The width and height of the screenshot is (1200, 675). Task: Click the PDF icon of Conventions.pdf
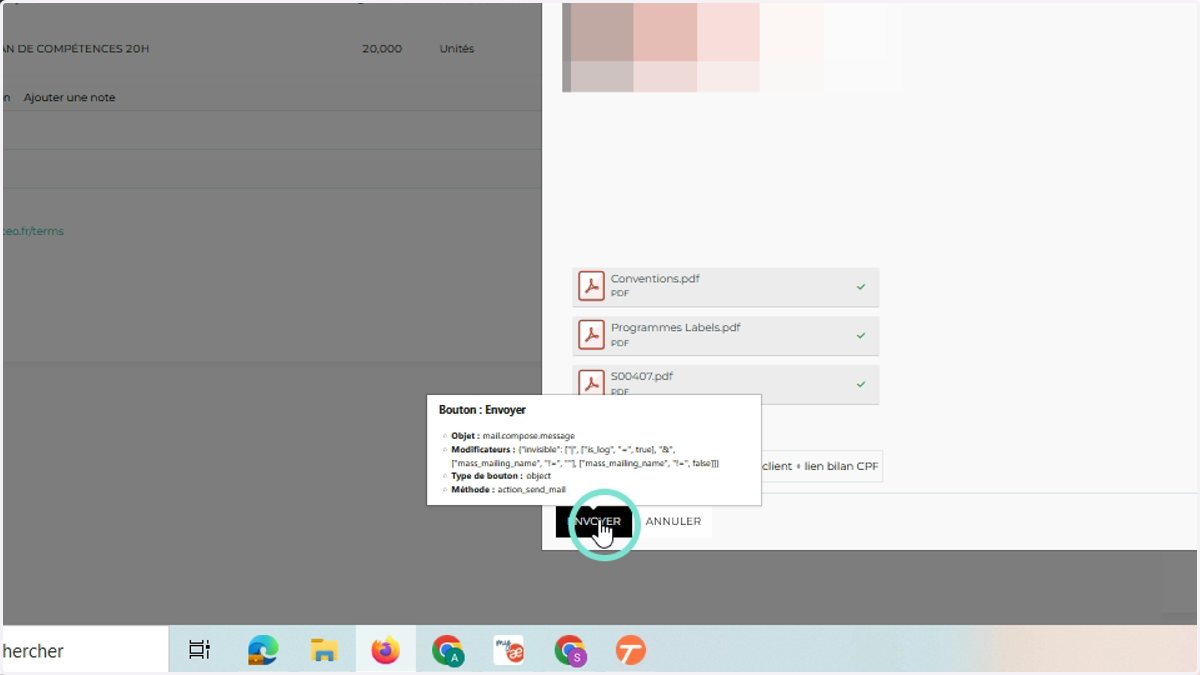(591, 287)
